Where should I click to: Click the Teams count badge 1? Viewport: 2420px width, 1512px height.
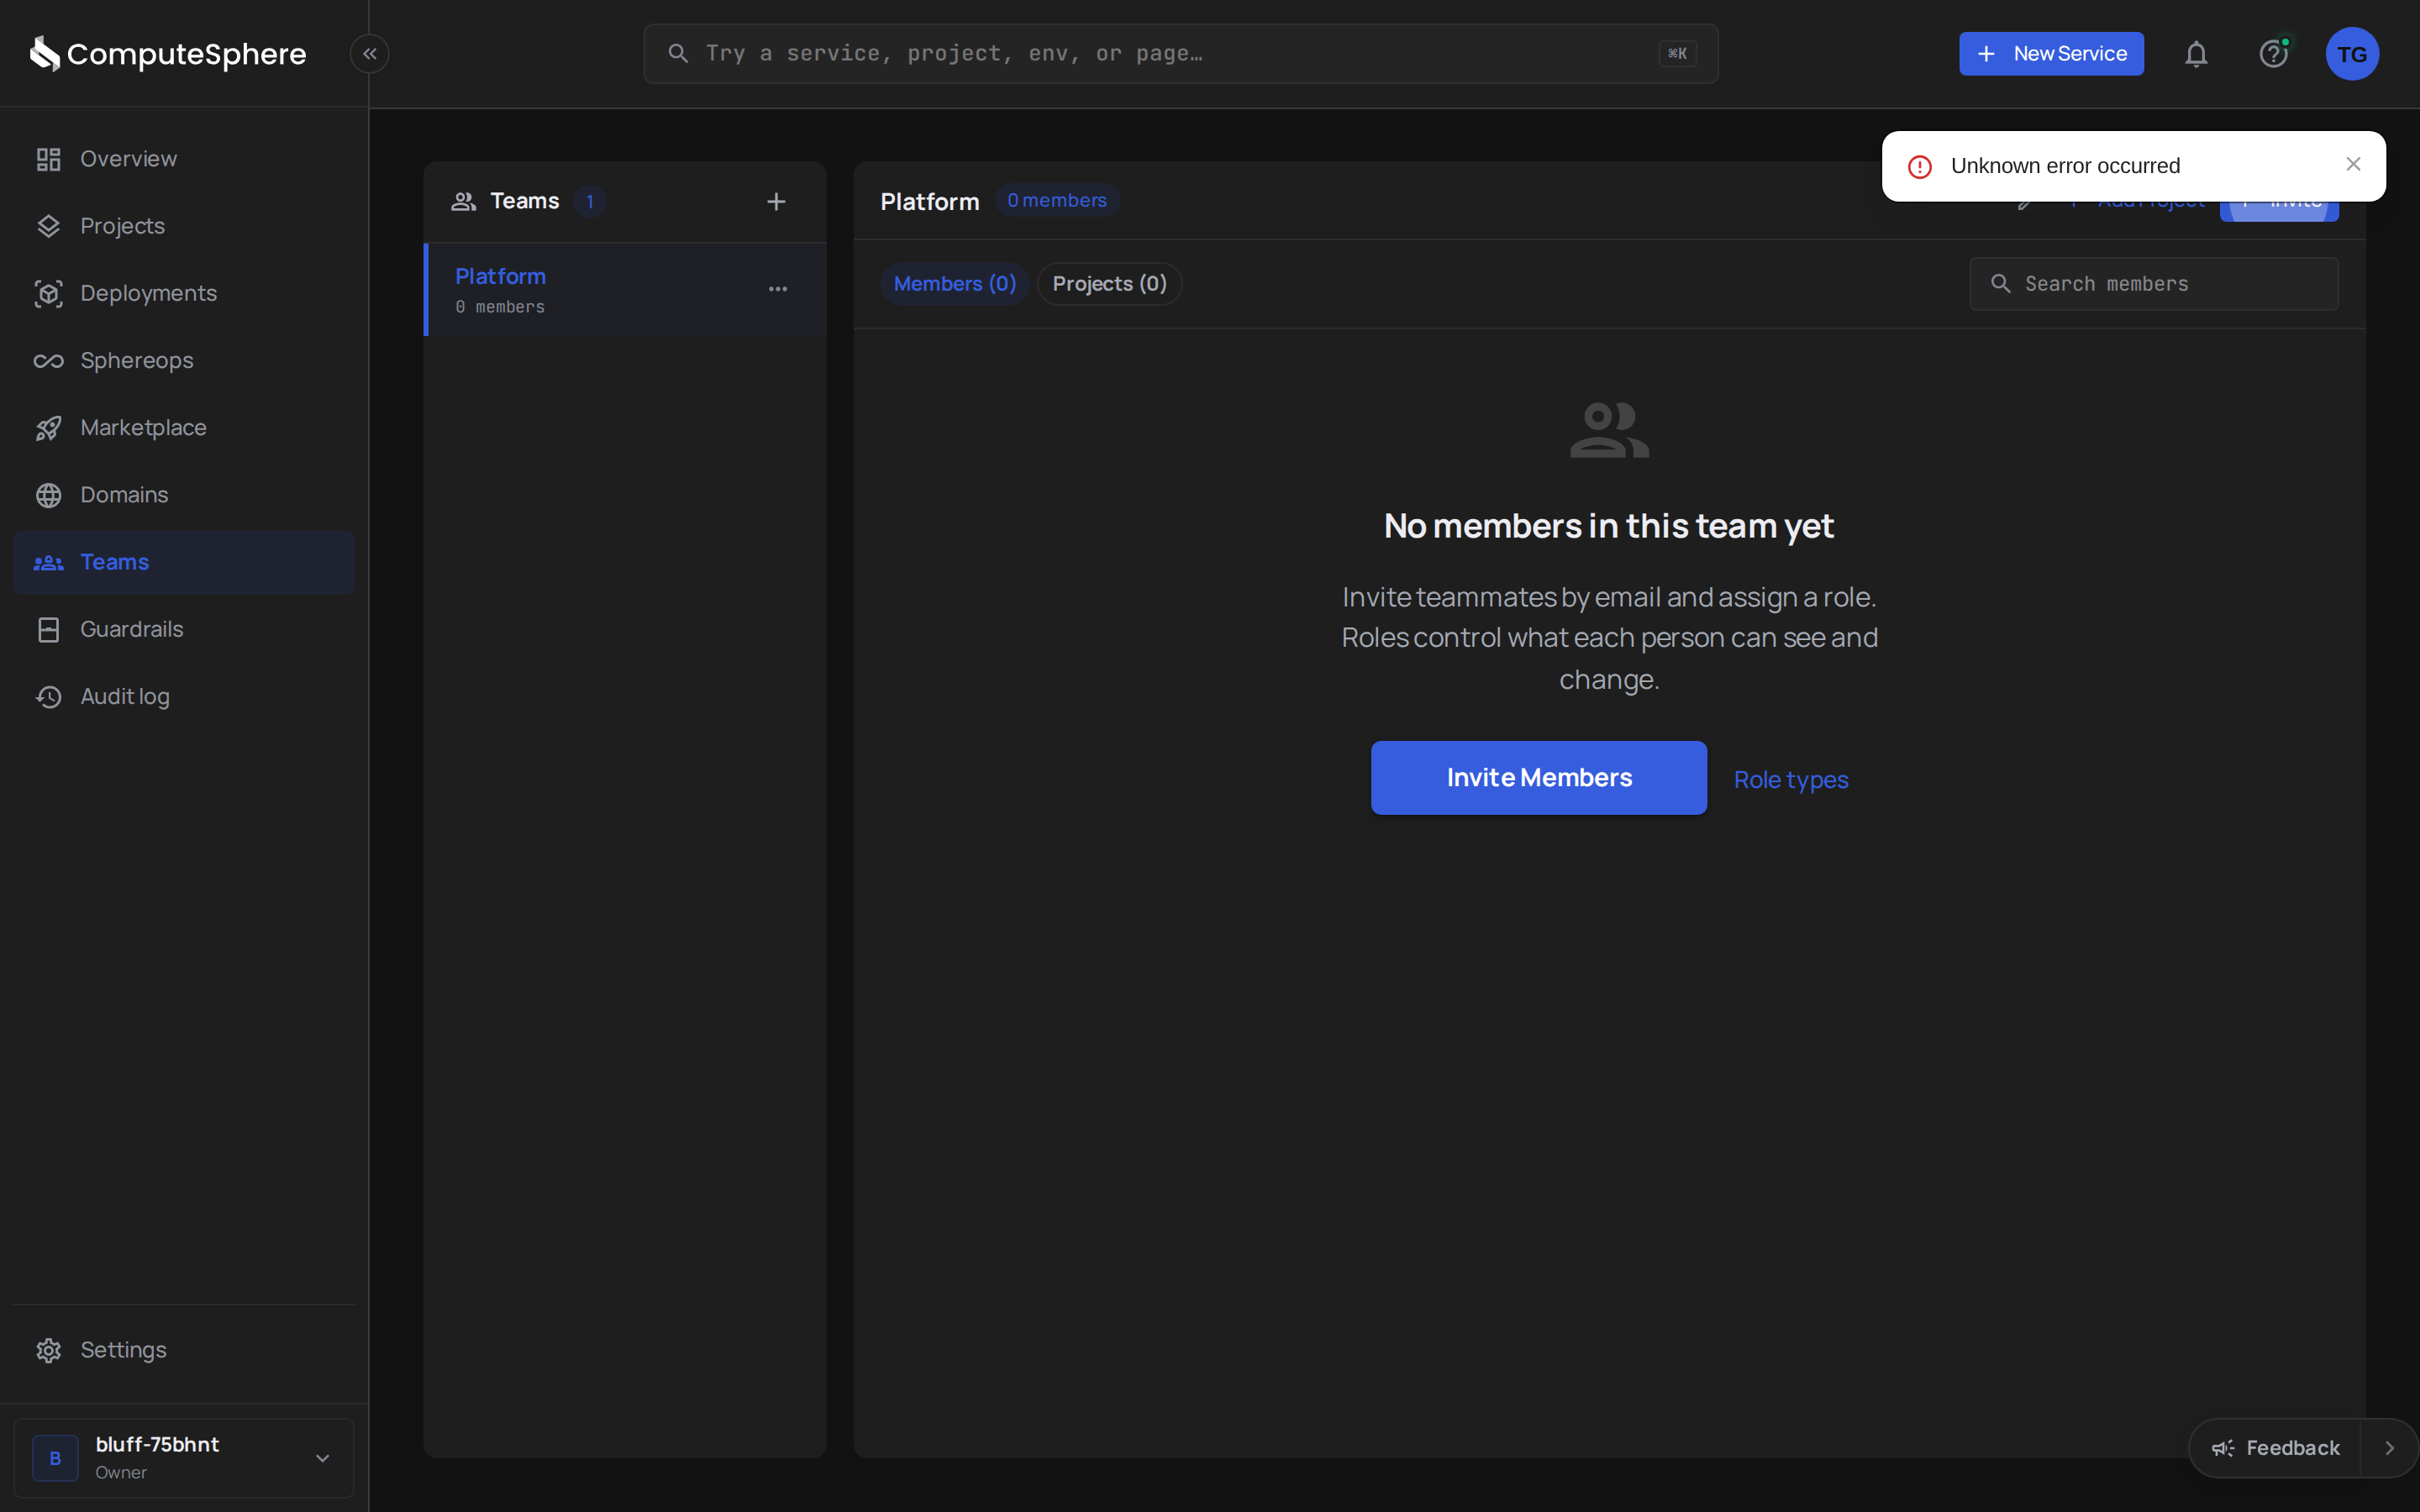click(590, 202)
